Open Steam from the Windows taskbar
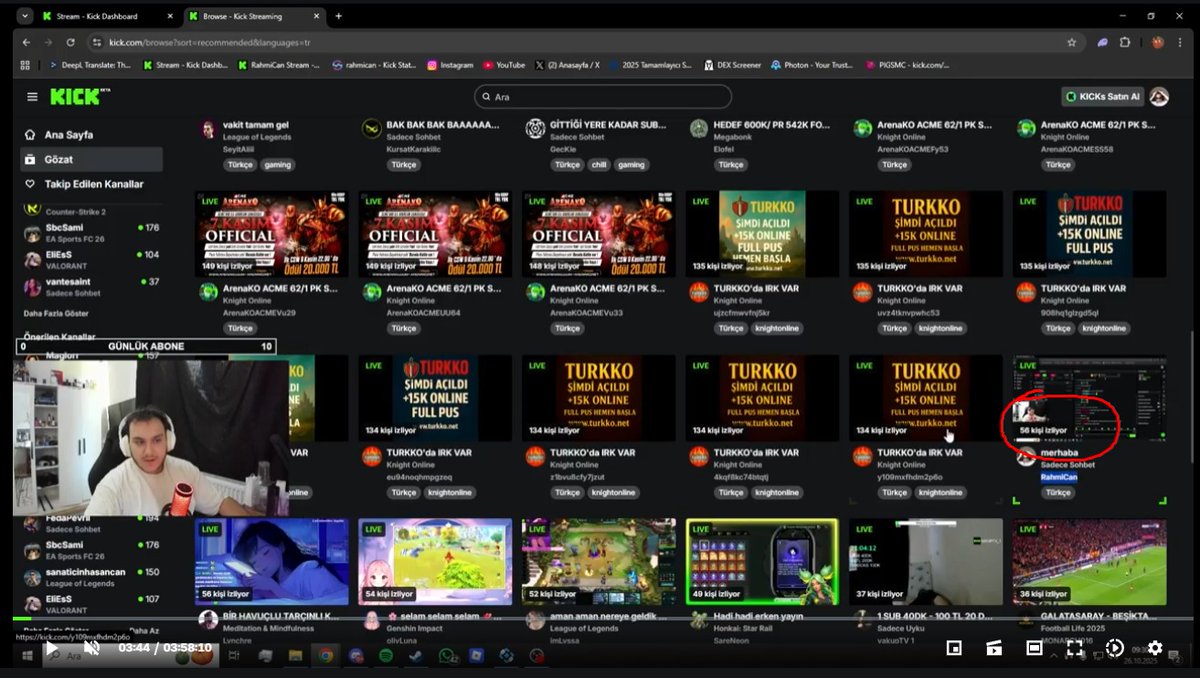The image size is (1200, 678). tap(417, 656)
